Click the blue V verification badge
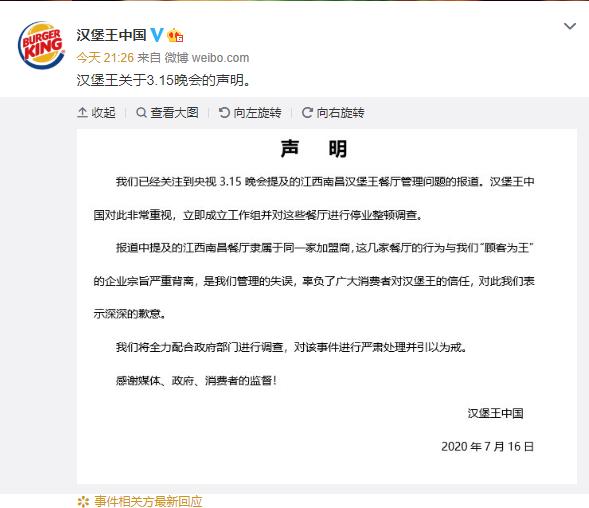 (x=157, y=35)
